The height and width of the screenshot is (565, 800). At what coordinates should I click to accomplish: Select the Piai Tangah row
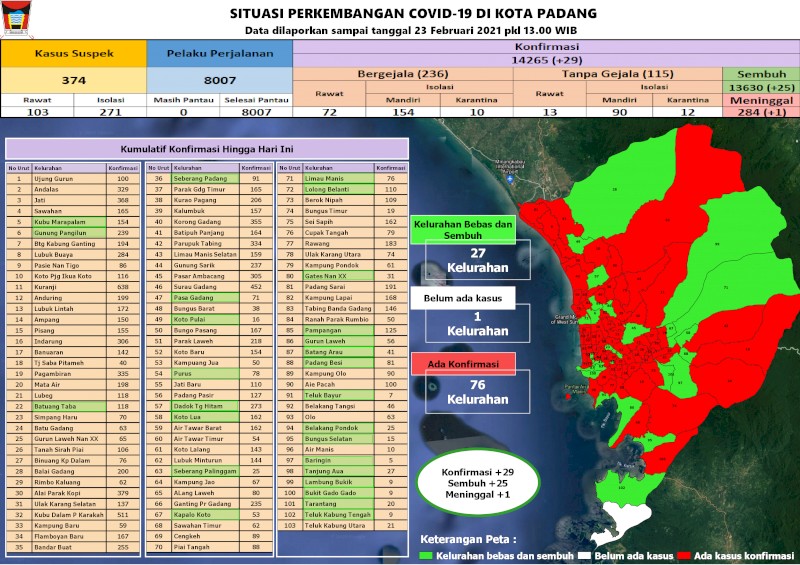point(209,547)
